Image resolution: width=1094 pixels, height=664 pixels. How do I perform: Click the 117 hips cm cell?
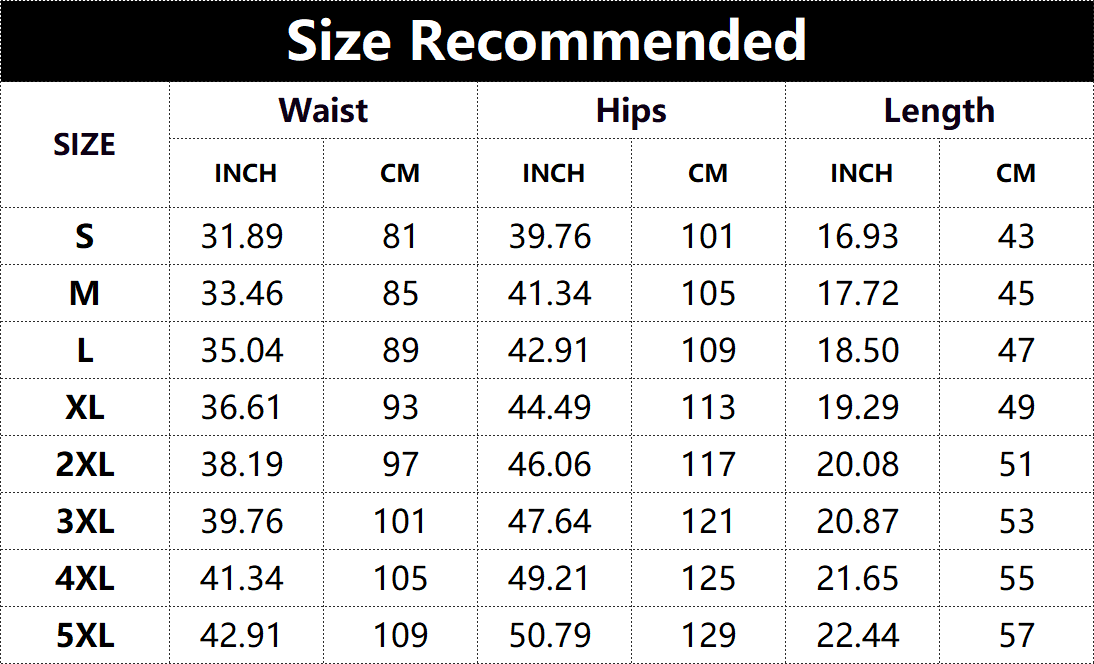tap(708, 465)
